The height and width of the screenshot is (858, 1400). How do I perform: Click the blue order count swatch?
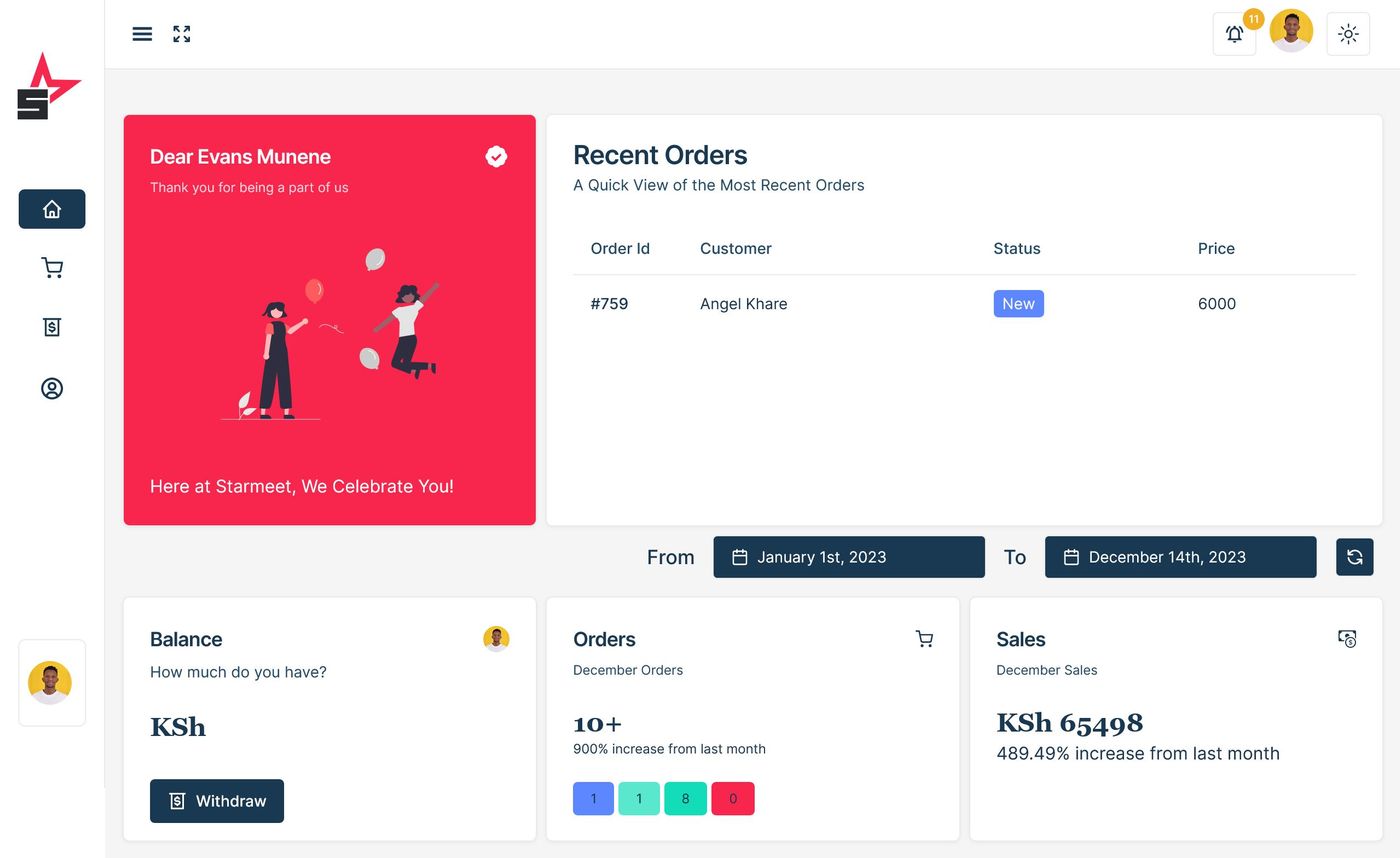[x=593, y=799]
